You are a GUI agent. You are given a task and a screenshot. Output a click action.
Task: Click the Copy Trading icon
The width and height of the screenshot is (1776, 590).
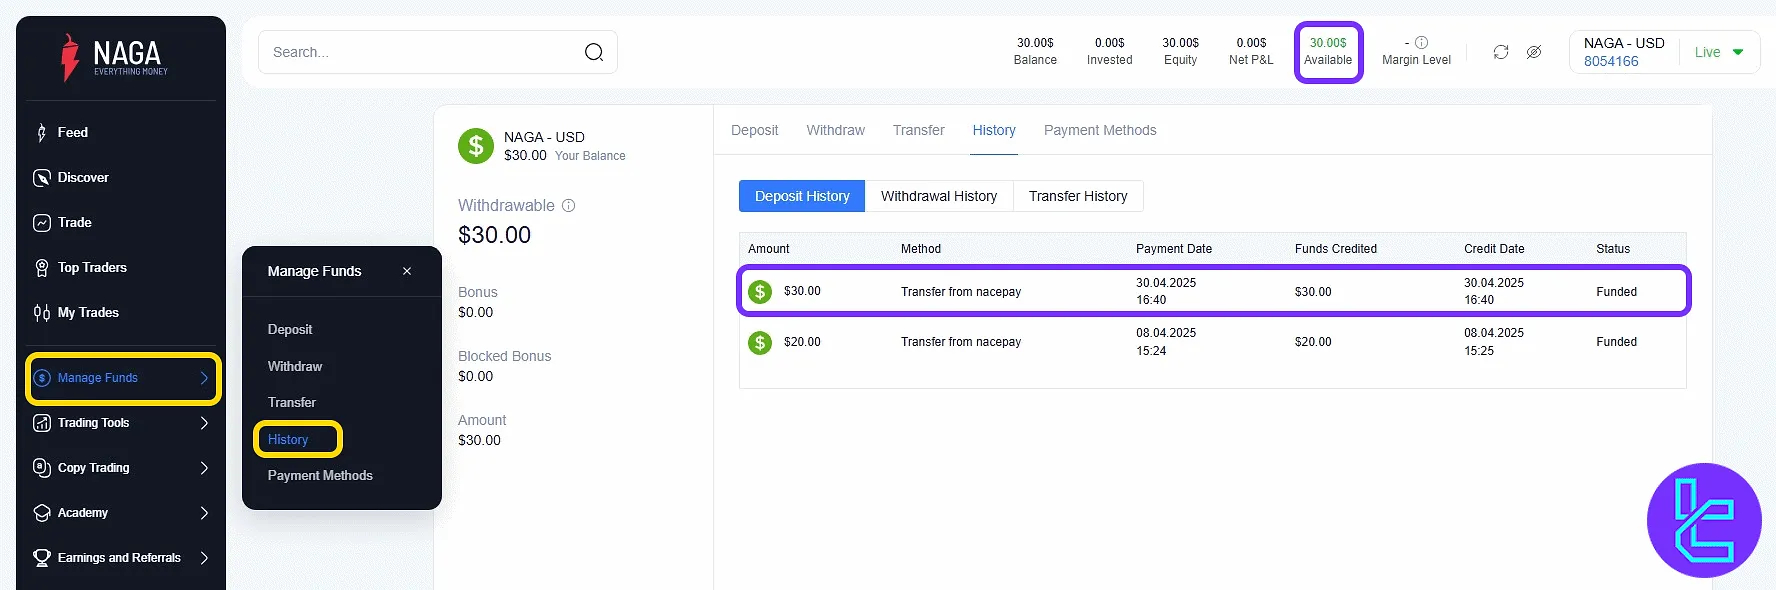[42, 468]
